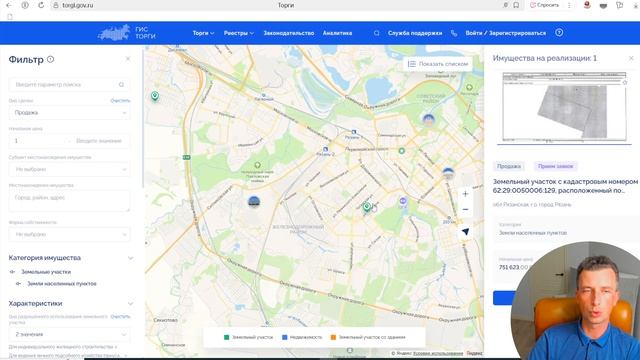The width and height of the screenshot is (640, 360).
Task: Click the Прием заявок status tag
Action: click(556, 166)
